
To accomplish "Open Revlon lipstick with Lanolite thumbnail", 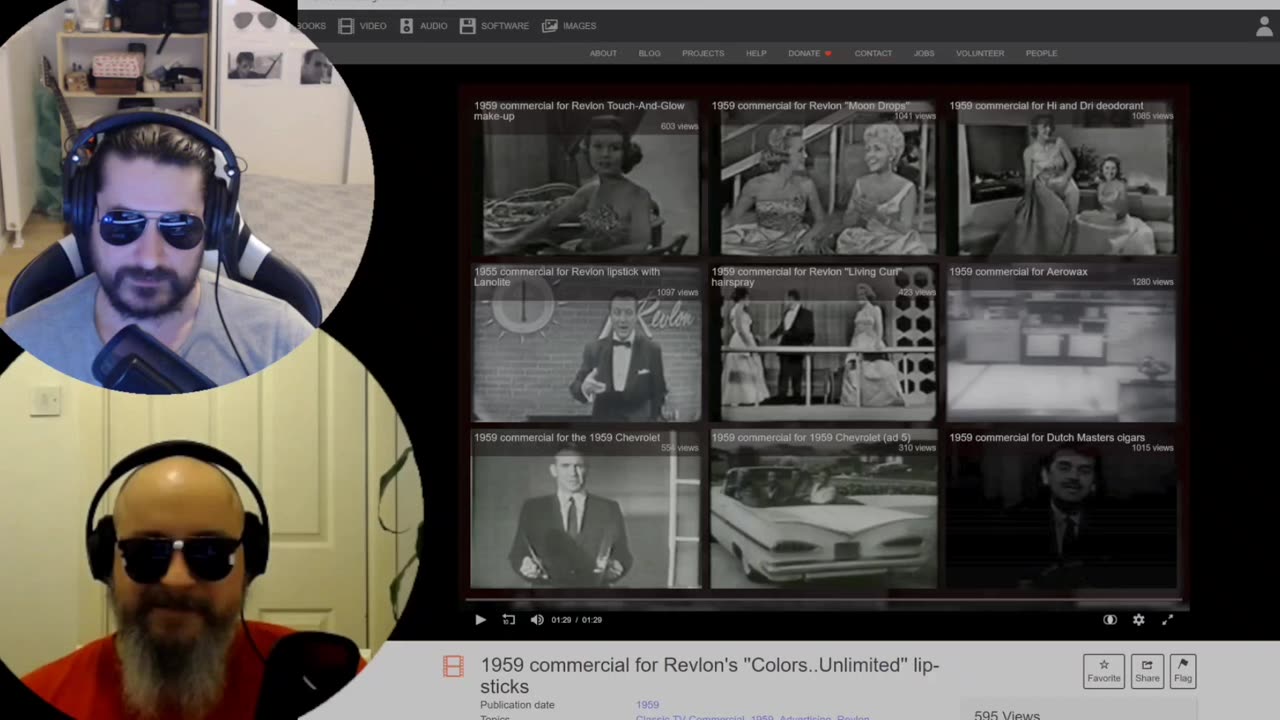I will (586, 343).
